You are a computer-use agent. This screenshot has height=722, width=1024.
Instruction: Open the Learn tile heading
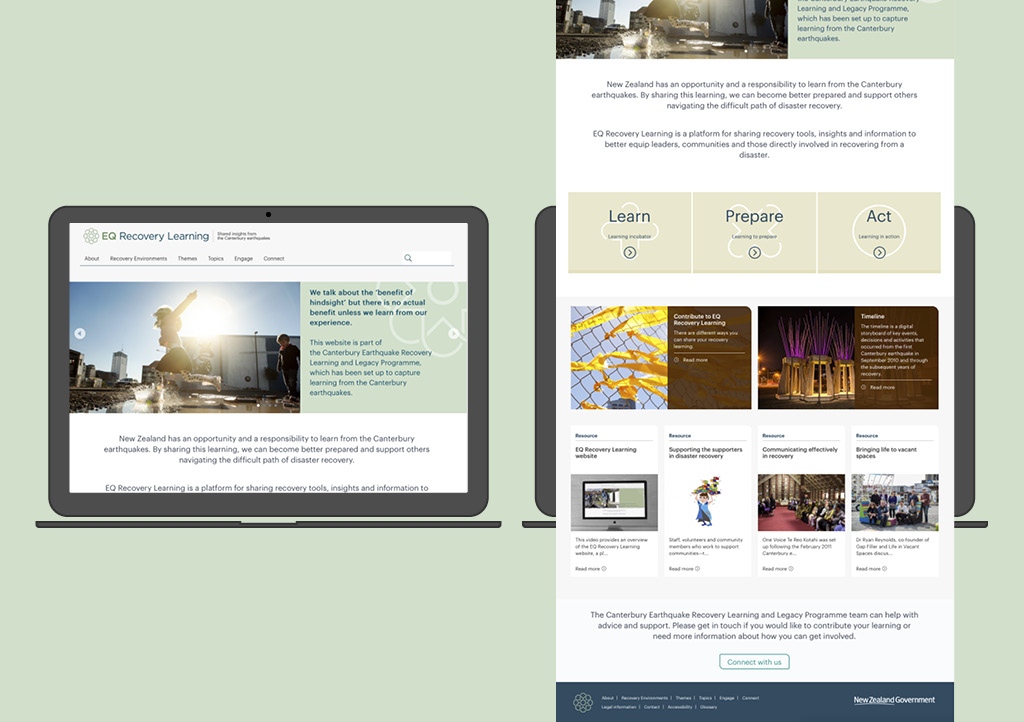[x=630, y=216]
